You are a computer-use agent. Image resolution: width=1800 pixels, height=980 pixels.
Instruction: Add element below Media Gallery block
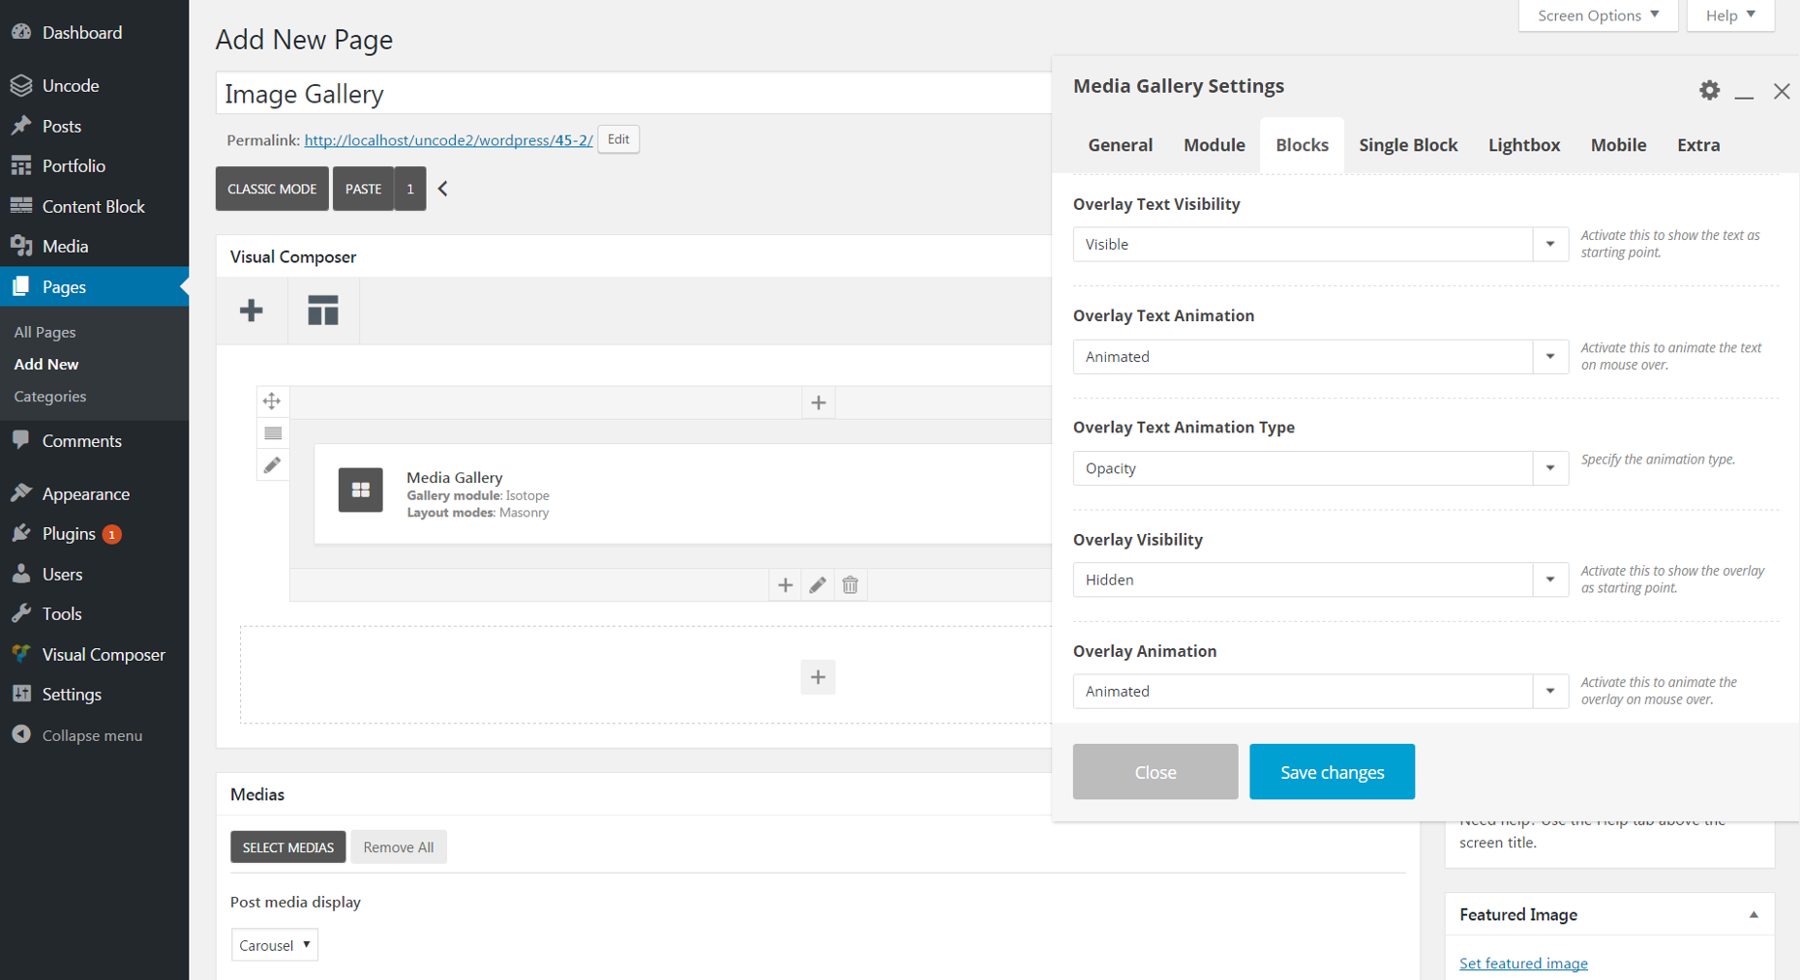point(785,585)
